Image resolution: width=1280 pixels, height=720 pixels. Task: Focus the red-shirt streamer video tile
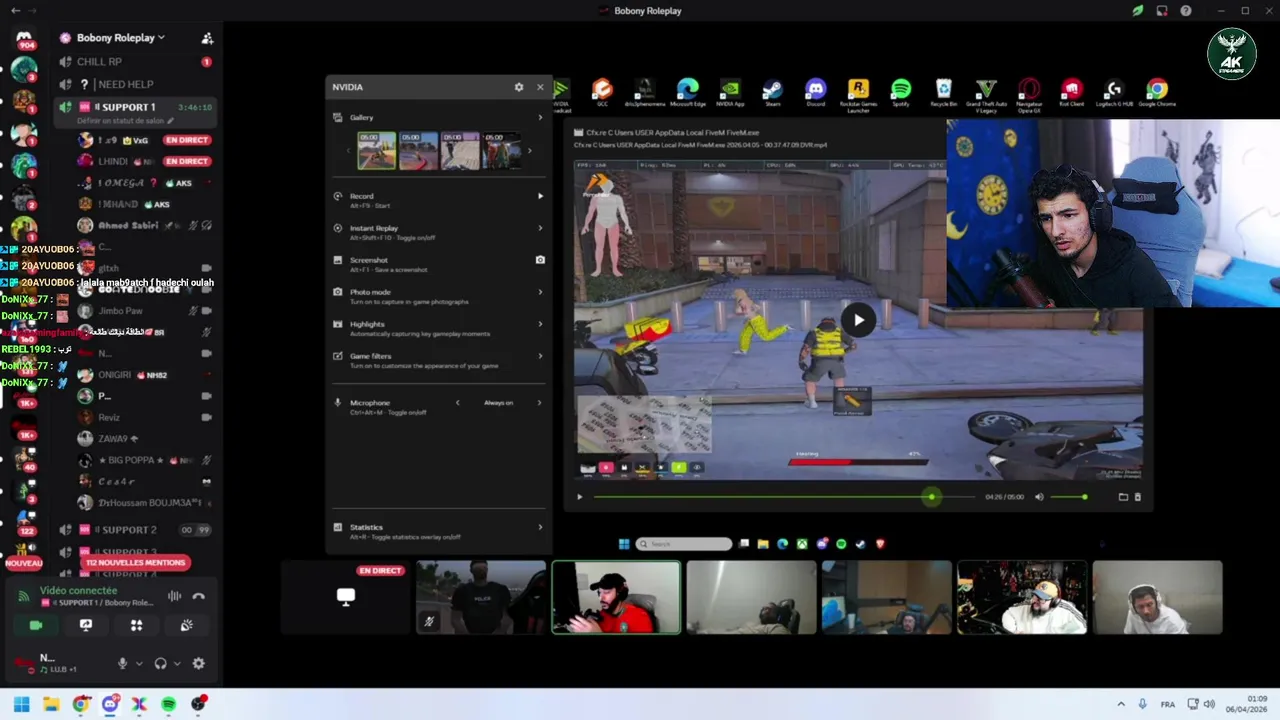616,597
